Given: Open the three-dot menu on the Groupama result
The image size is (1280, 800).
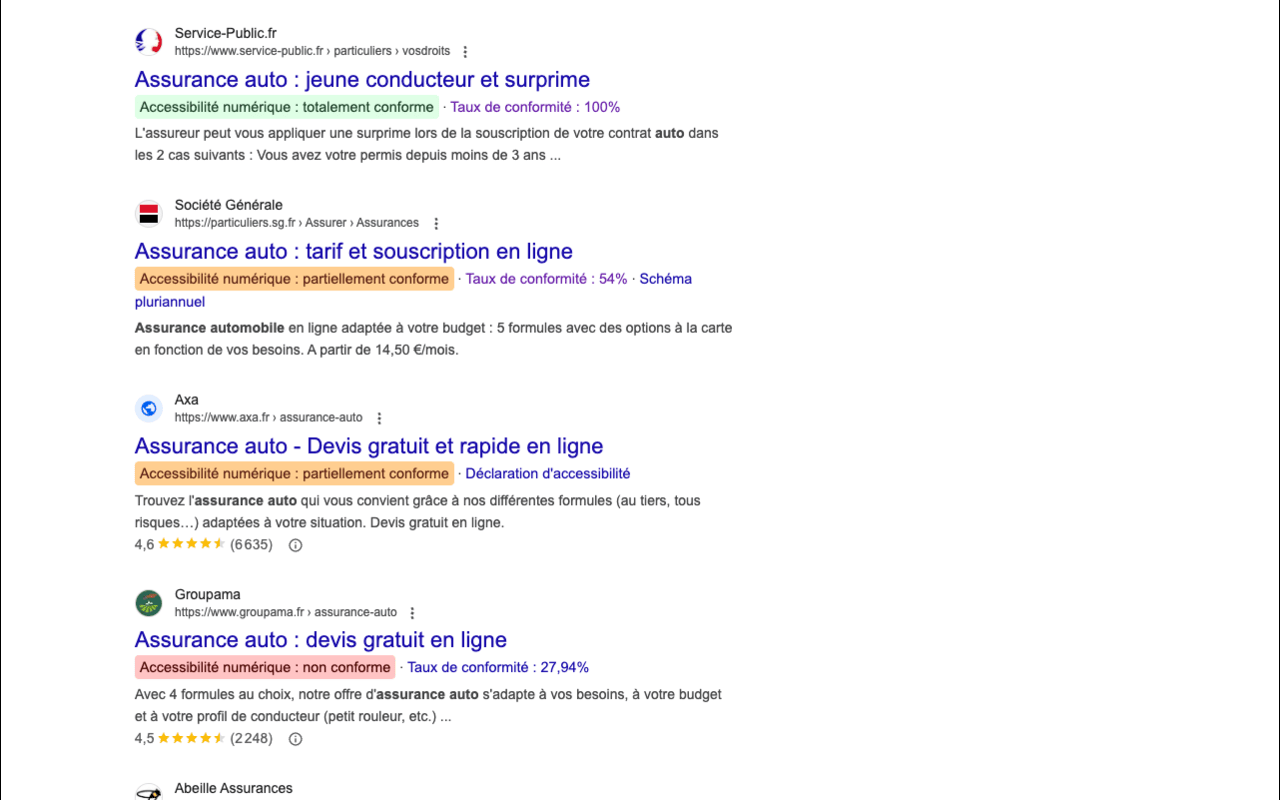Looking at the screenshot, I should point(412,612).
